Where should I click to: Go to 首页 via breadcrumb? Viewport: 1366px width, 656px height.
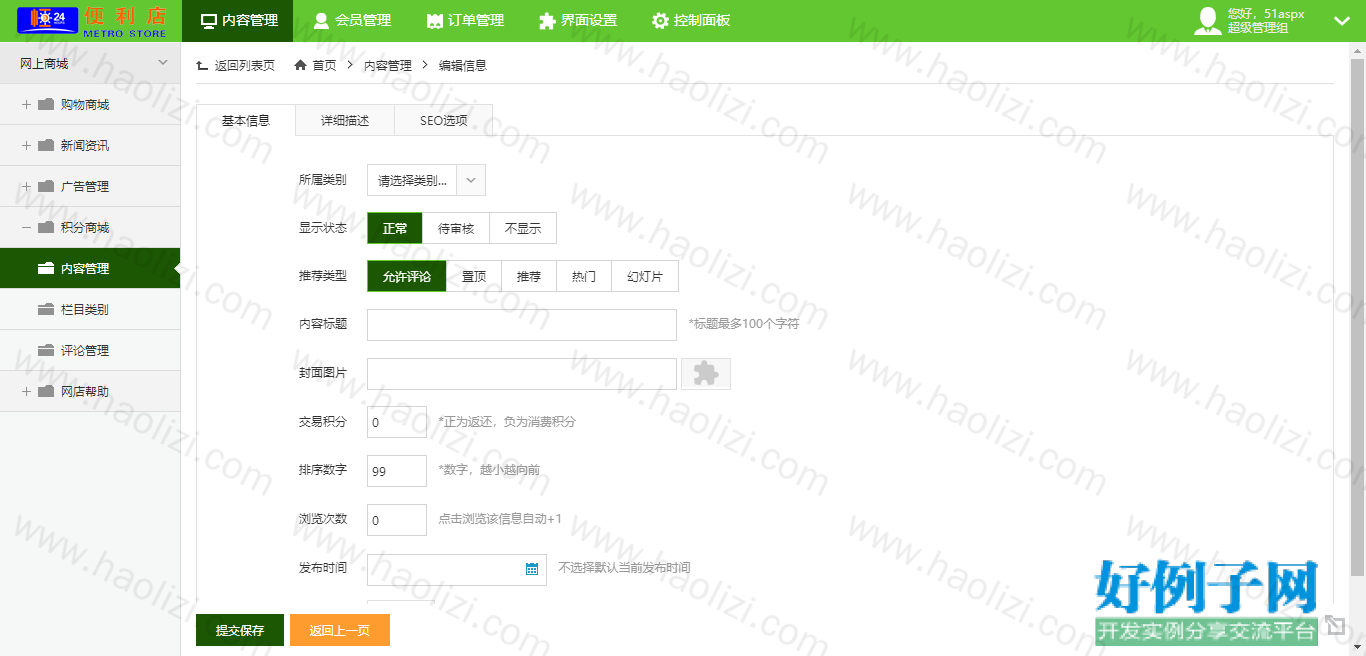point(324,65)
